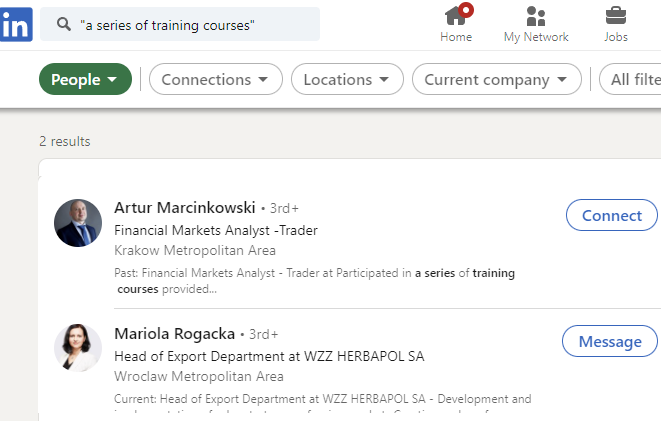Expand the Connections filter dropdown
661x421 pixels.
point(215,79)
